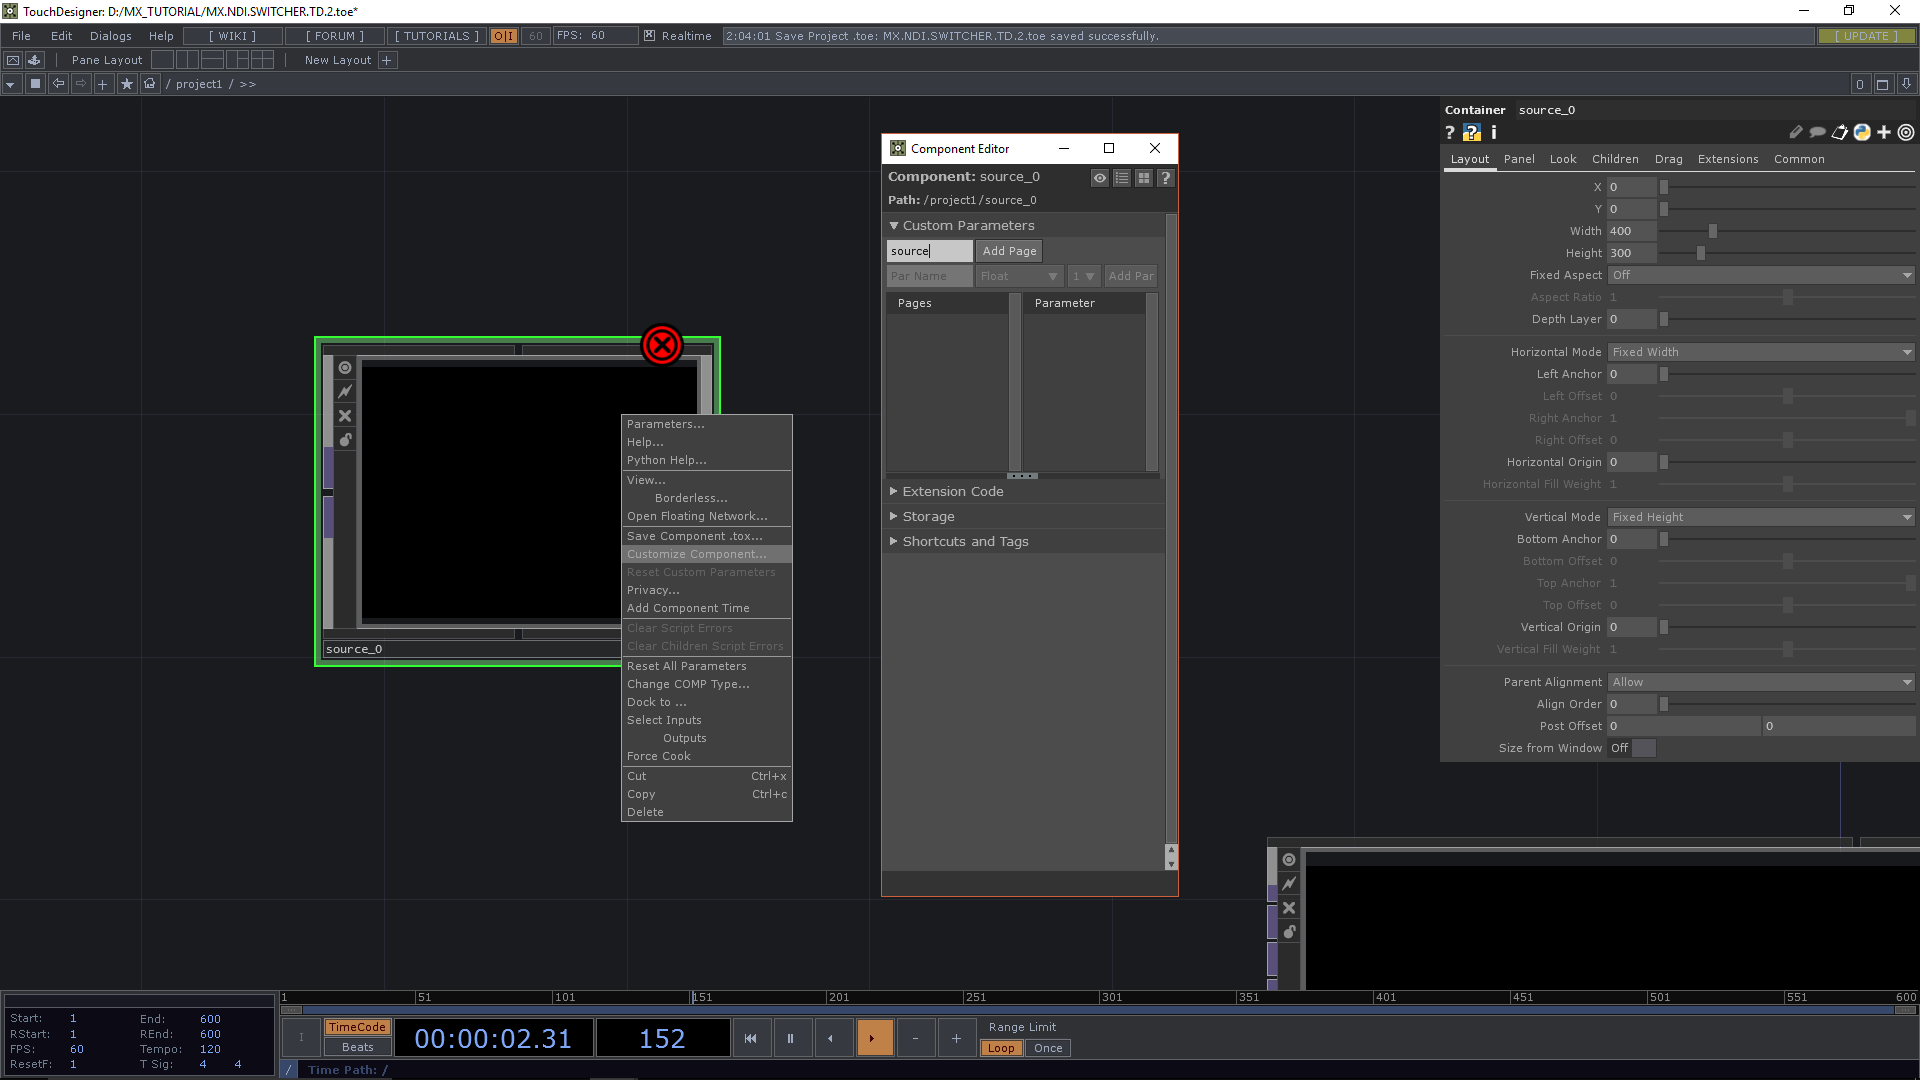This screenshot has width=1920, height=1080.
Task: Click the plus icon in parameter panel header
Action: pyautogui.click(x=1884, y=132)
